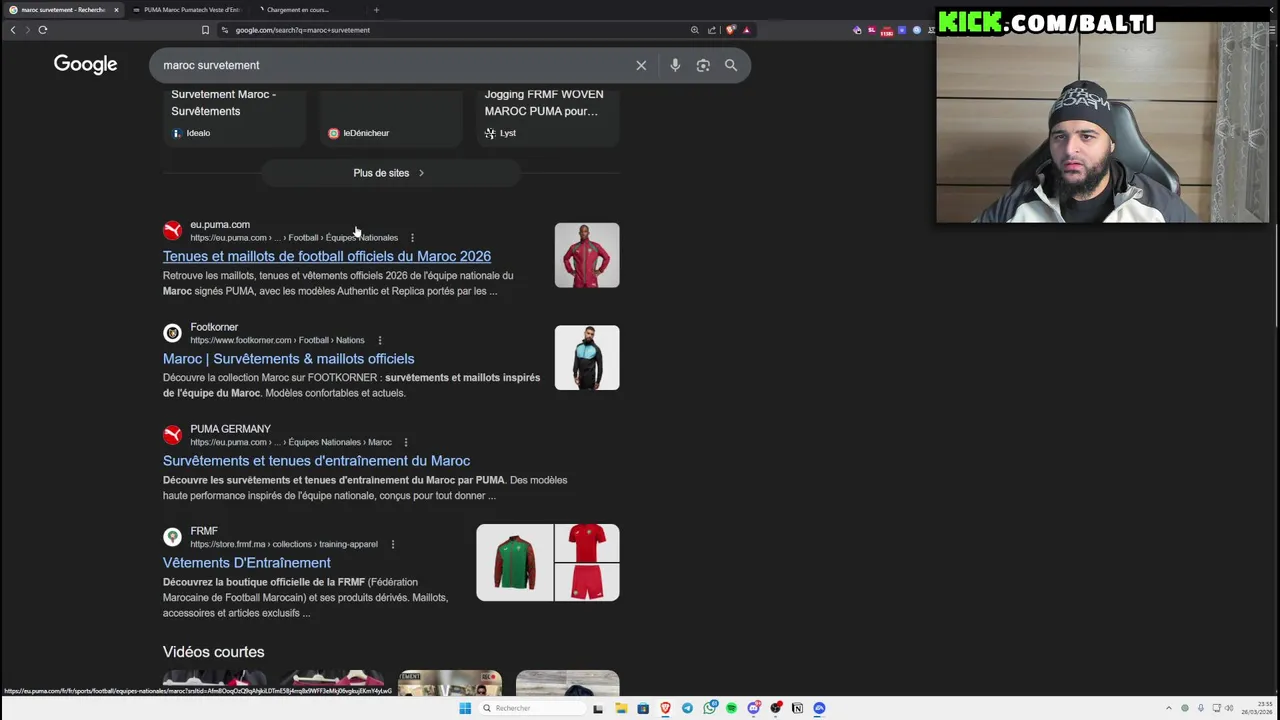Expand 'Plus de sites' button

[390, 173]
